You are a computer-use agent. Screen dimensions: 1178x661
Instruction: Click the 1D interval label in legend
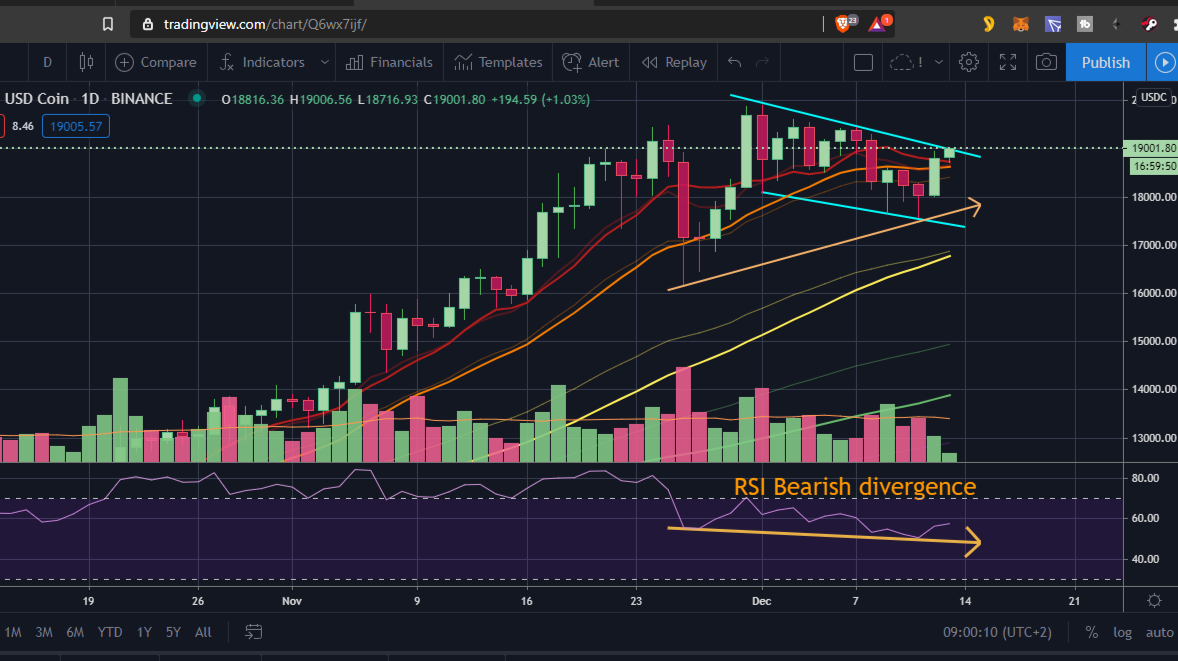(x=90, y=98)
